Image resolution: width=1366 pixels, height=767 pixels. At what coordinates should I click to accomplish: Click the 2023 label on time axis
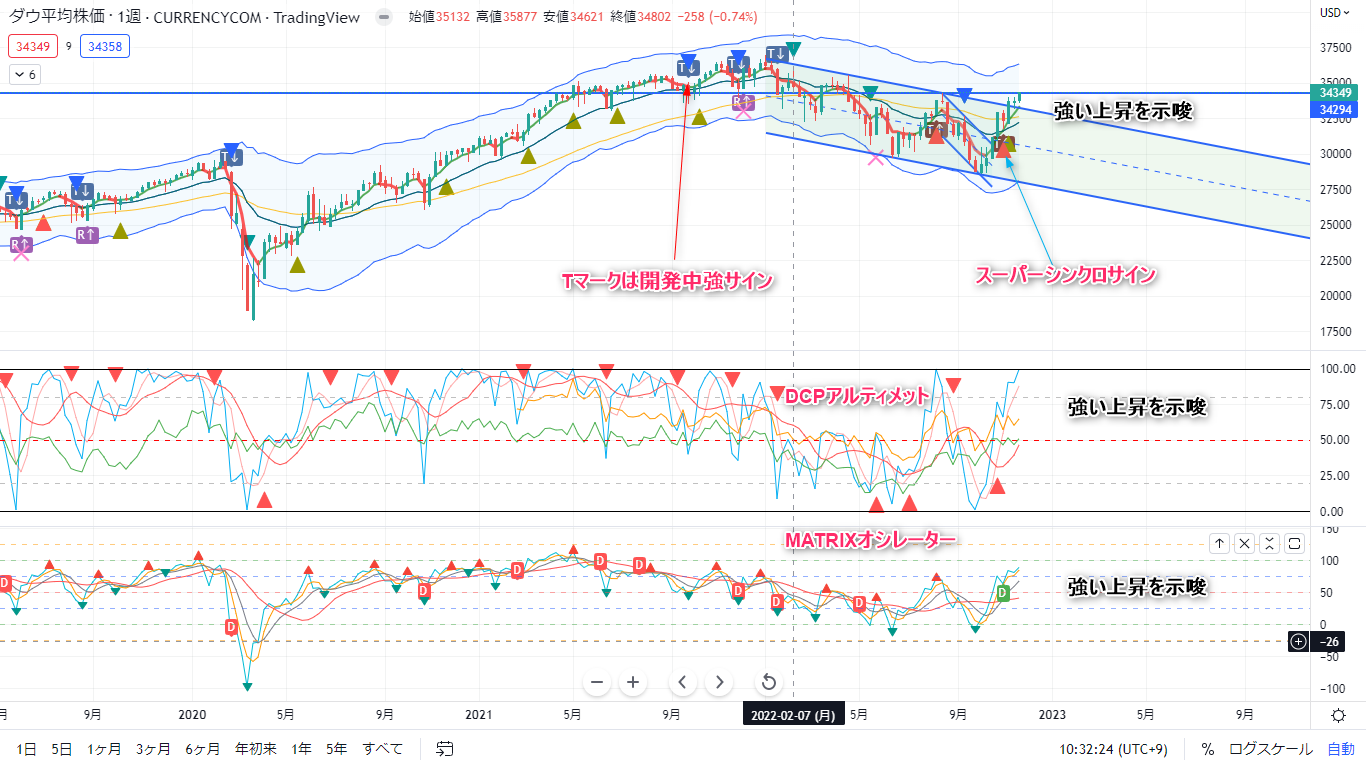pyautogui.click(x=1052, y=715)
